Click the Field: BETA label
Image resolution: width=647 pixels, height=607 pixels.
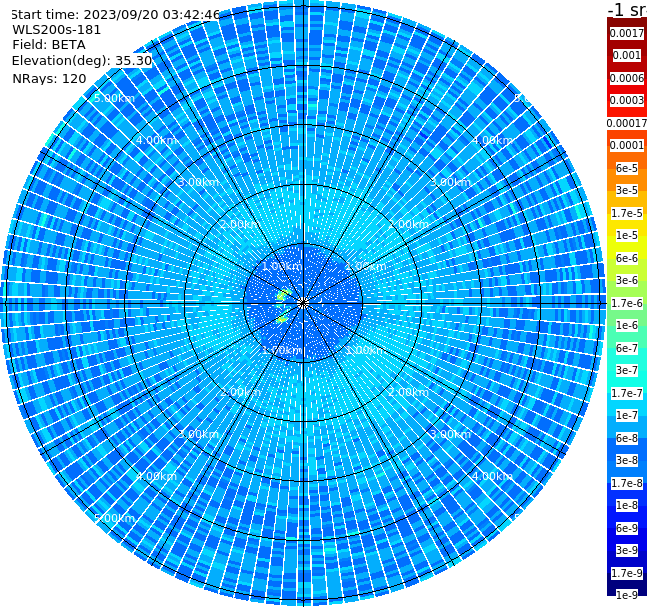coord(49,45)
